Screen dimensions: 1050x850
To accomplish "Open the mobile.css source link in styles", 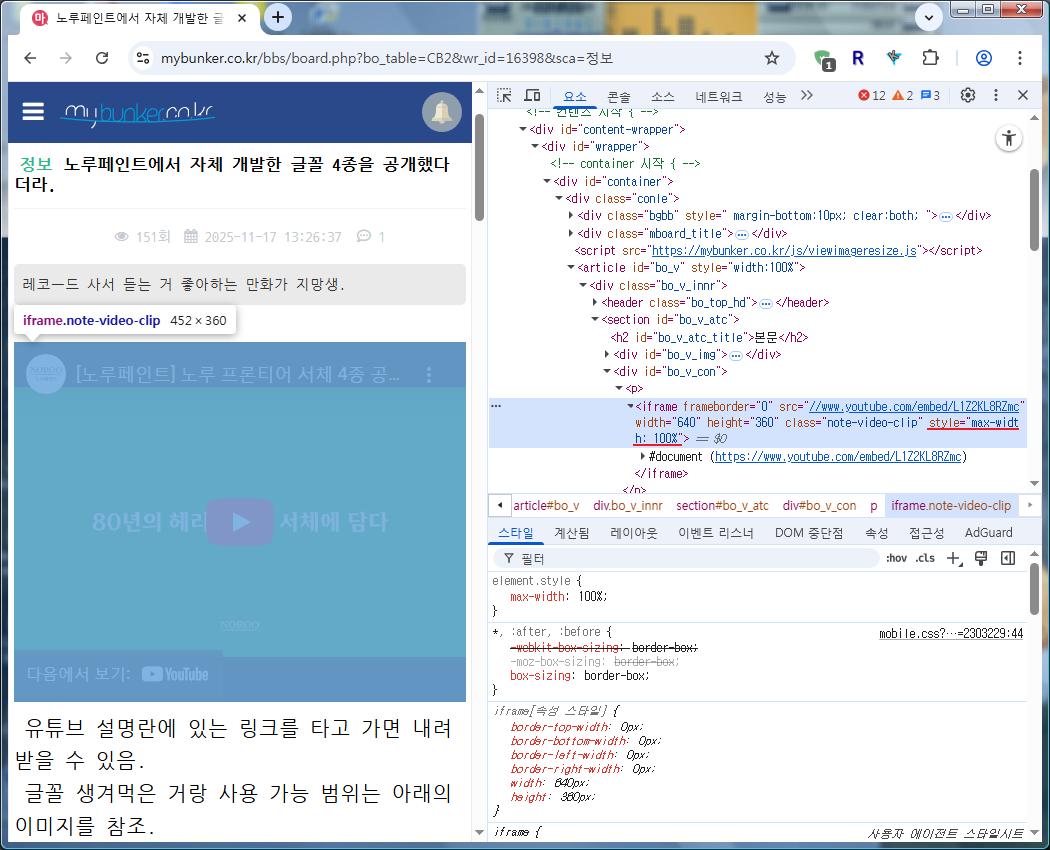I will [x=950, y=634].
